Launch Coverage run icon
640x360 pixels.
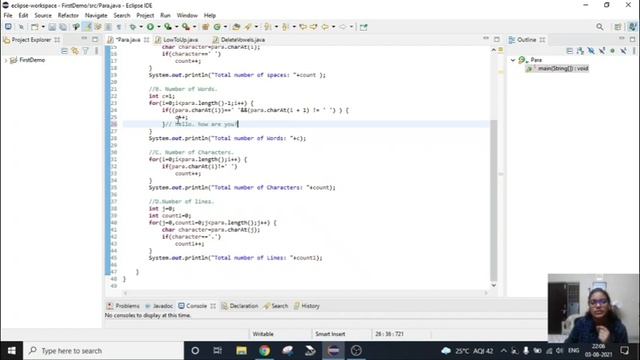point(168,27)
